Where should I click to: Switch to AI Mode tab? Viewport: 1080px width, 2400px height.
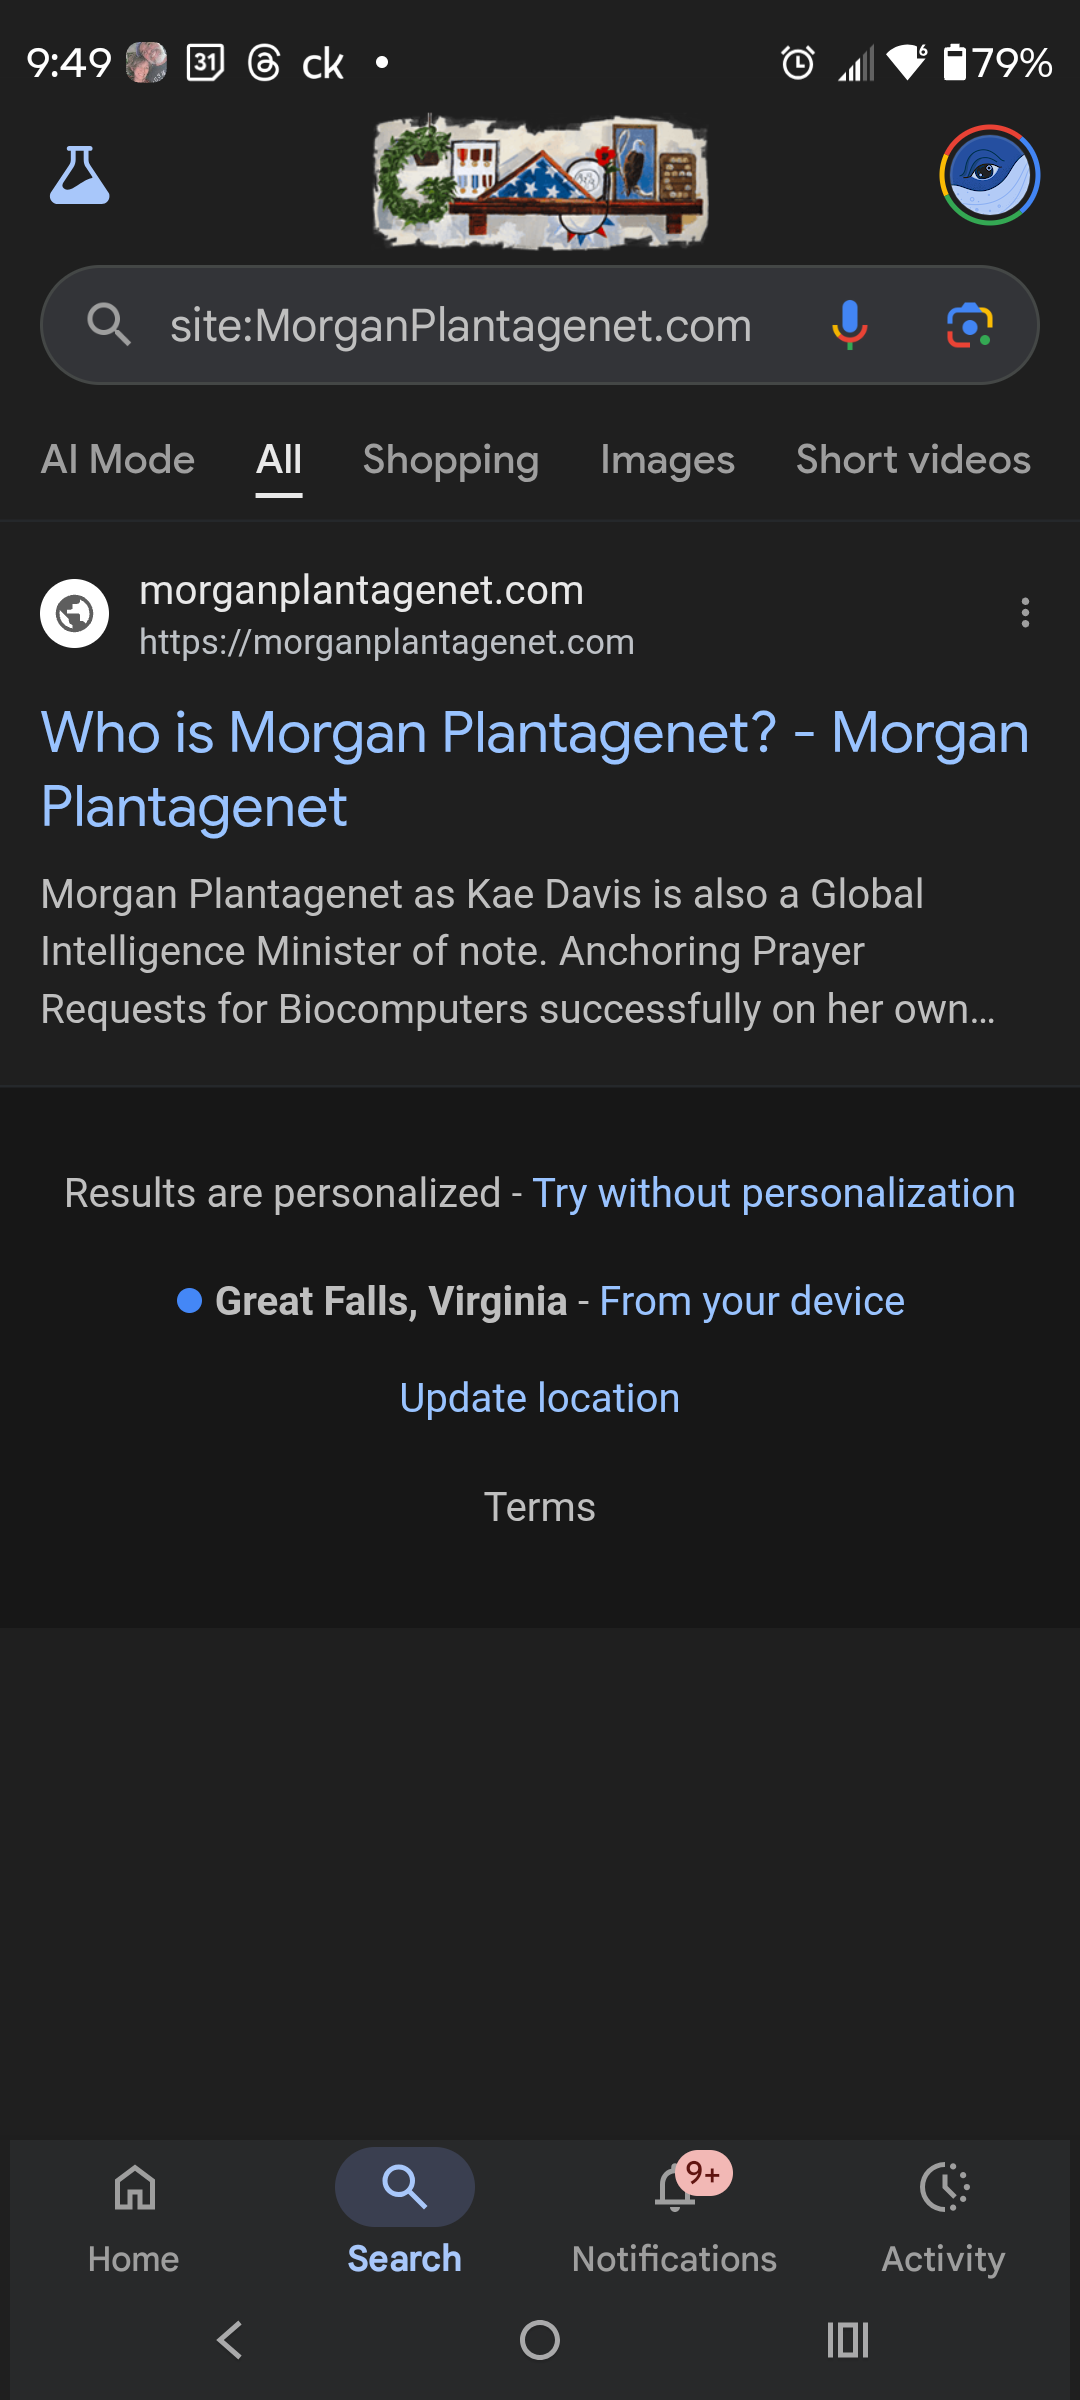tap(118, 460)
